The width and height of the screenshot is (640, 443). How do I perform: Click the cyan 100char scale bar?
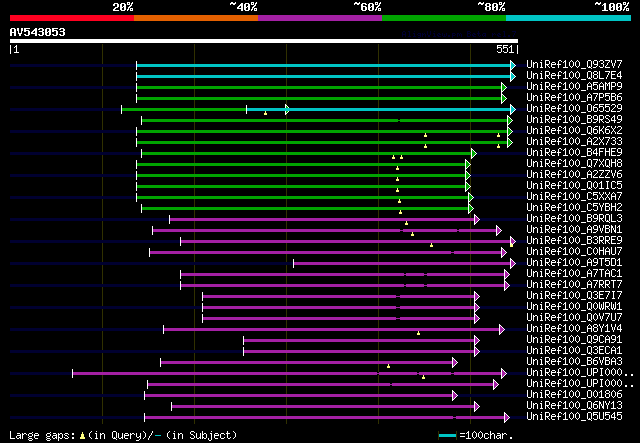click(x=447, y=436)
